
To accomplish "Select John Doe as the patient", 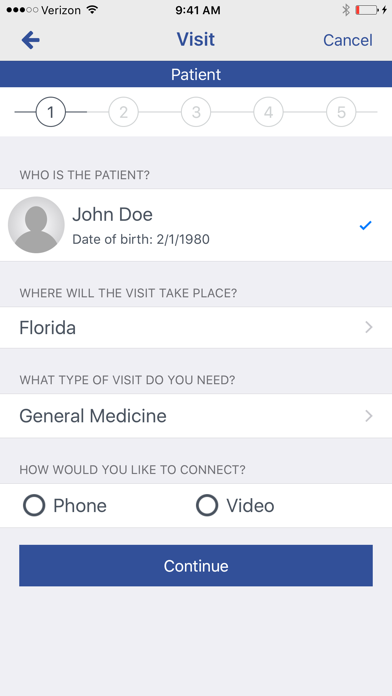I will (x=196, y=225).
